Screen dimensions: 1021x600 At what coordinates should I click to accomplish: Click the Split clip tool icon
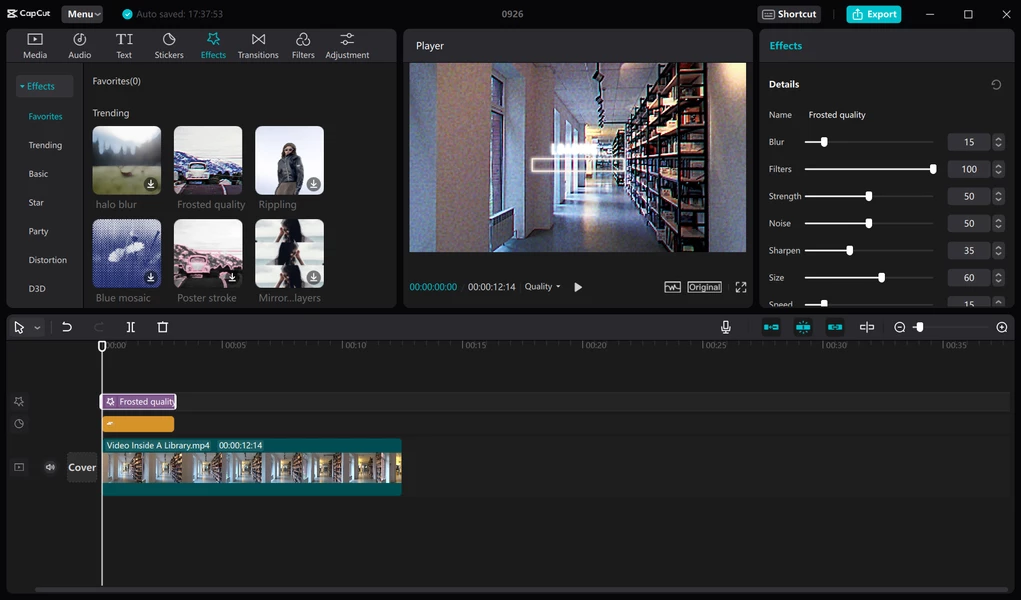130,327
